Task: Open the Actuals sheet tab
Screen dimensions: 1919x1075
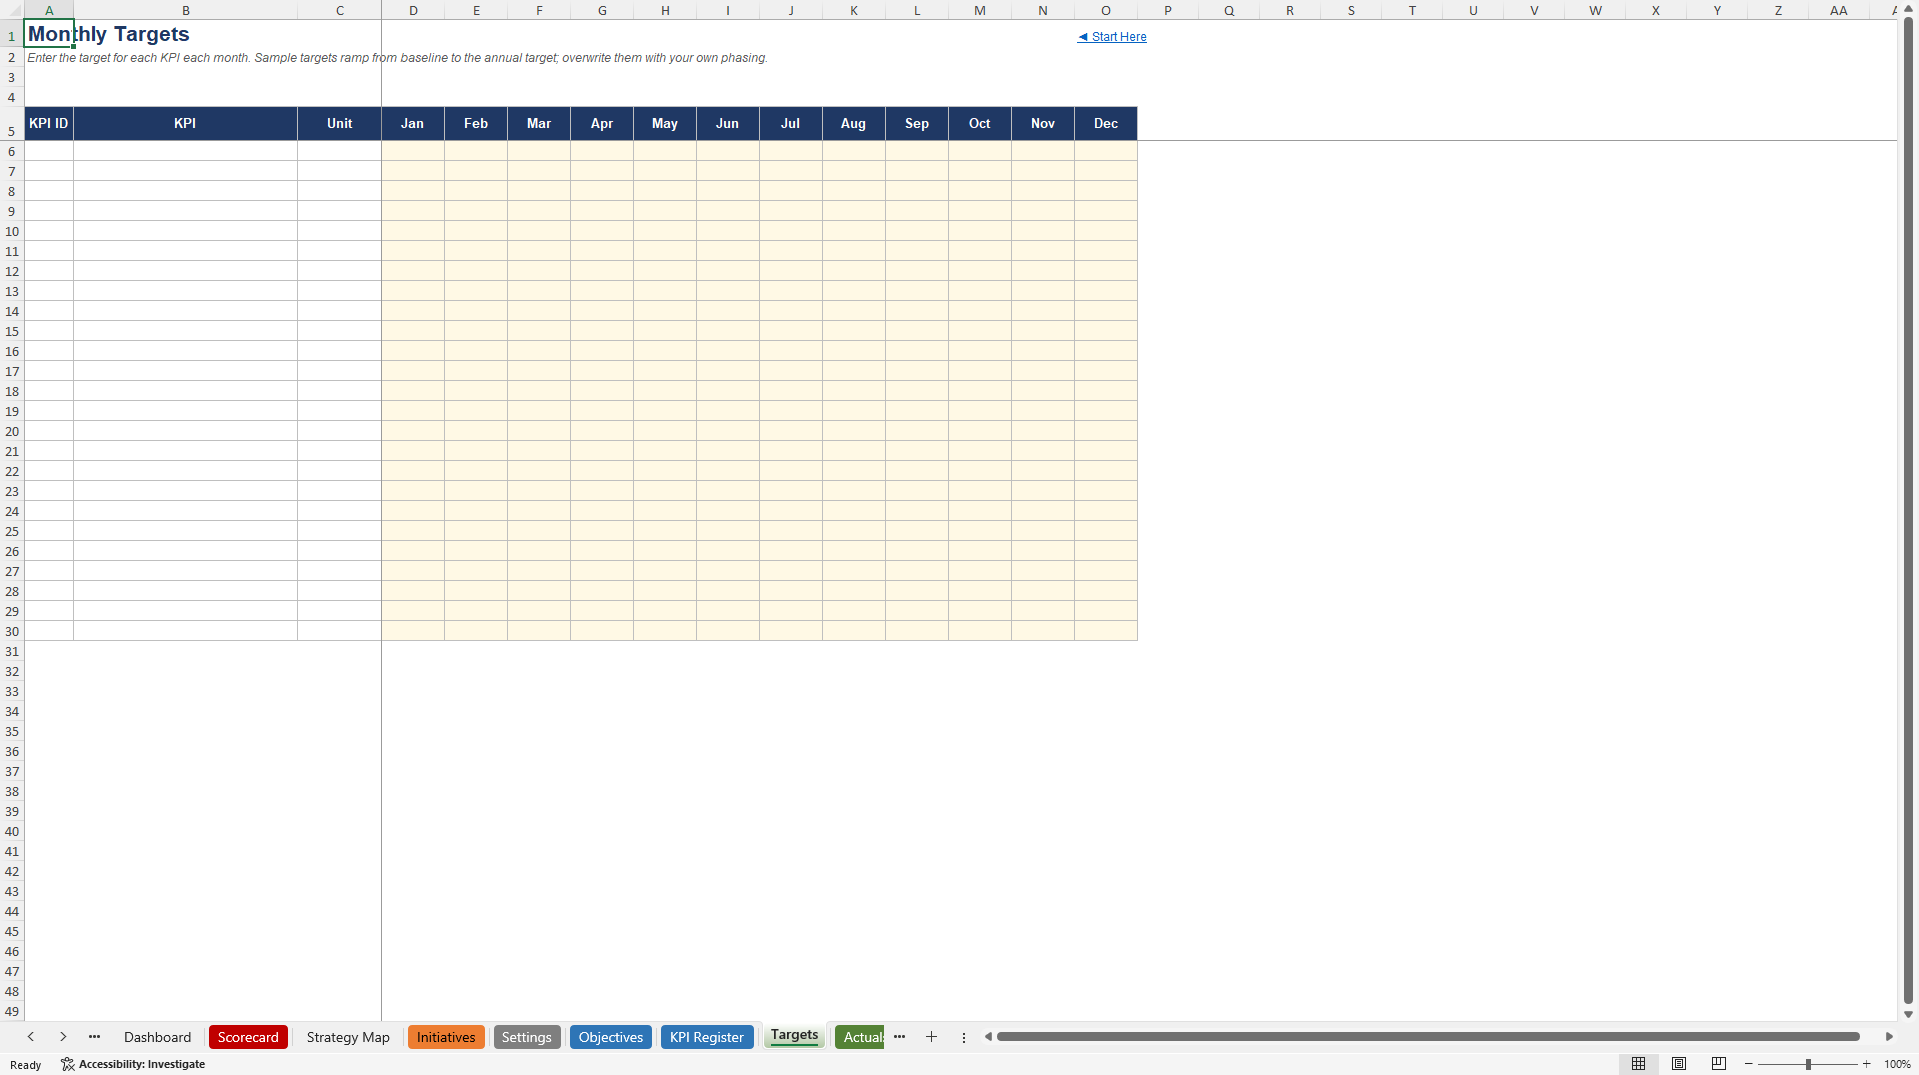Action: (x=860, y=1037)
